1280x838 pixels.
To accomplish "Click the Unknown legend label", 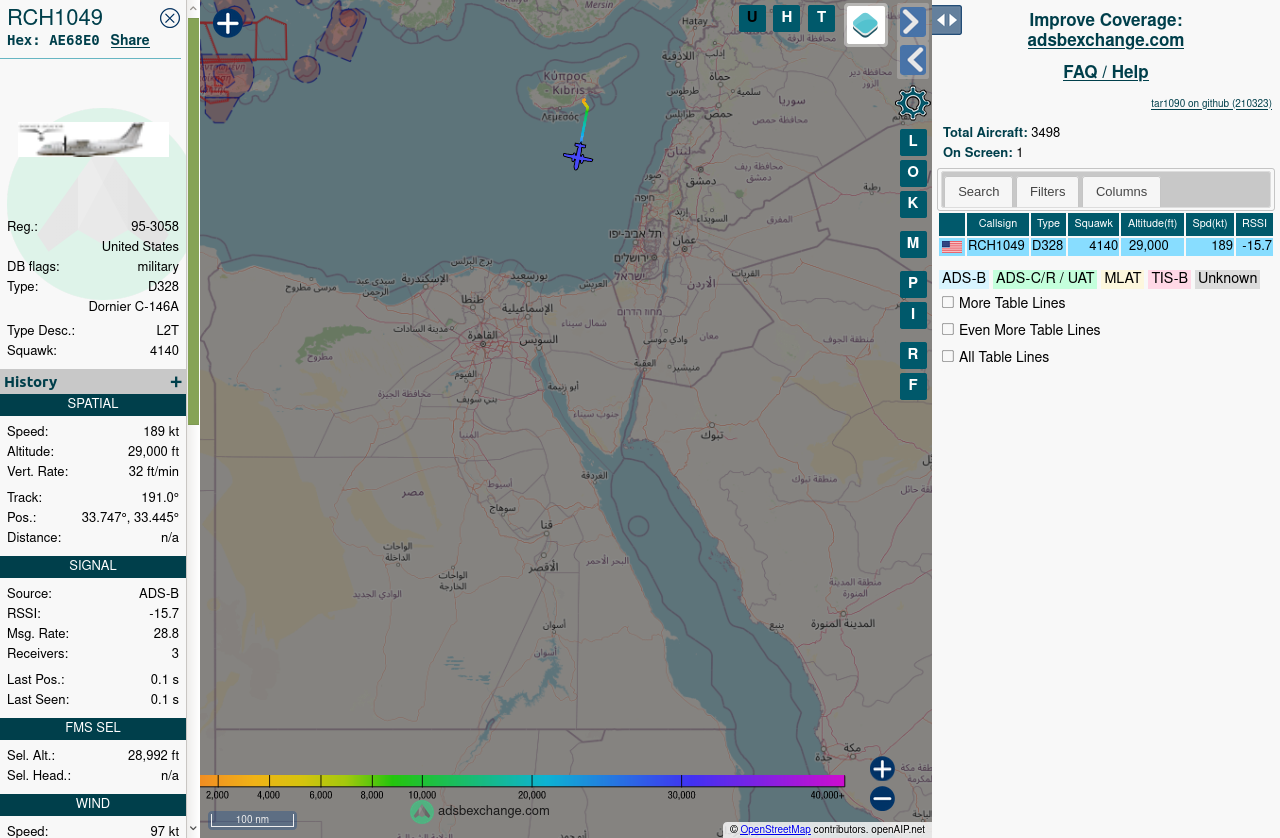I will [x=1227, y=279].
